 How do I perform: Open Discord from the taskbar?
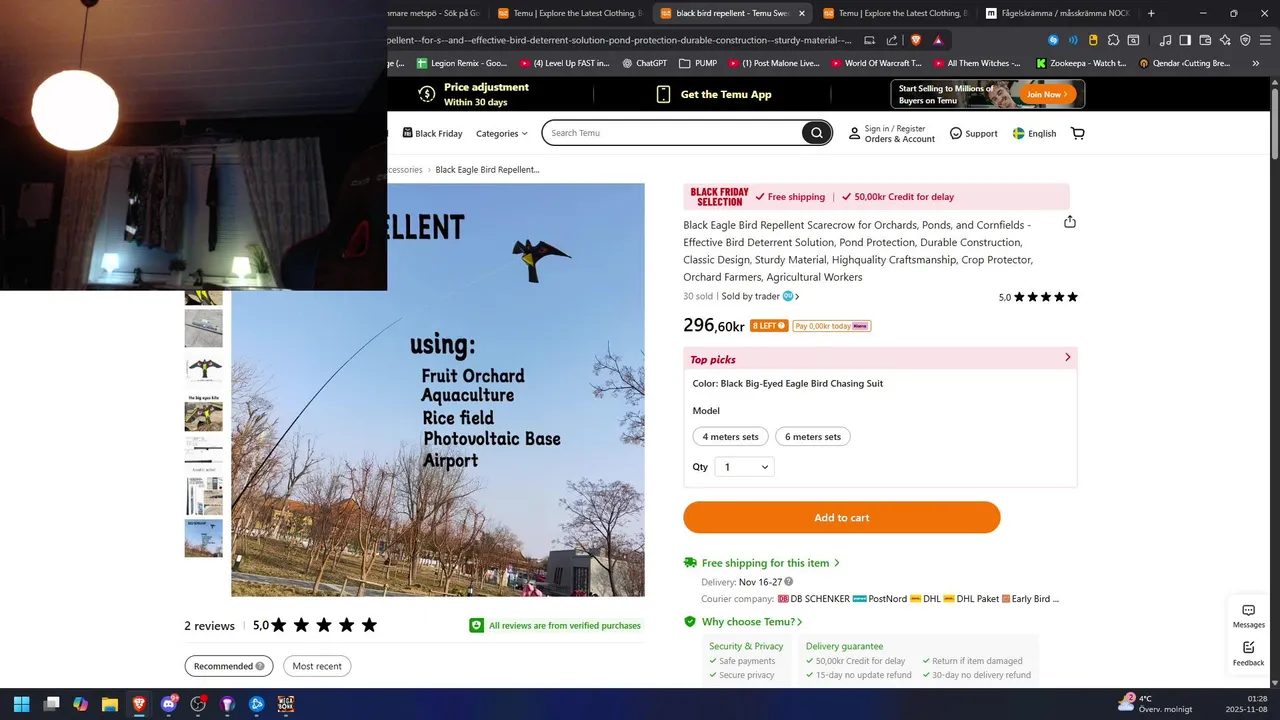pyautogui.click(x=169, y=704)
